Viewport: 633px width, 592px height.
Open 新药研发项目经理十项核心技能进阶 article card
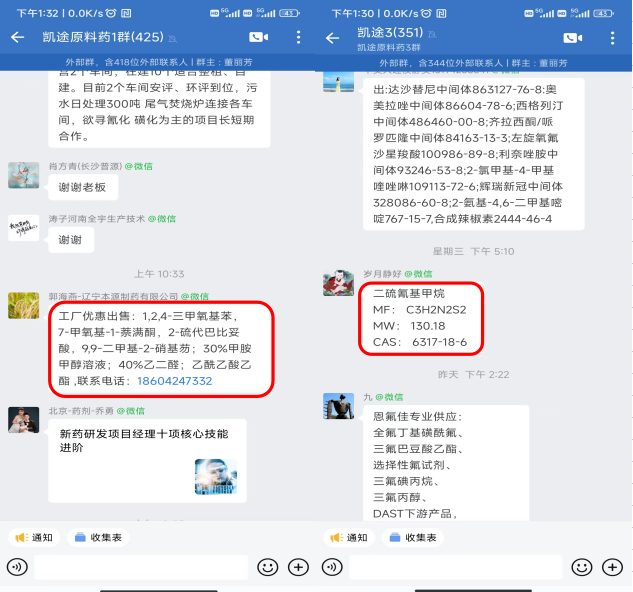(147, 461)
